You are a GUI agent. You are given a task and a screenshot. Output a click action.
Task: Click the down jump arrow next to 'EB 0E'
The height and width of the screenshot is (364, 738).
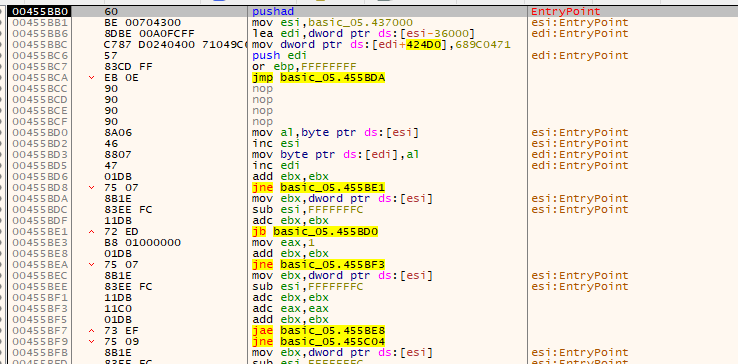tap(91, 78)
